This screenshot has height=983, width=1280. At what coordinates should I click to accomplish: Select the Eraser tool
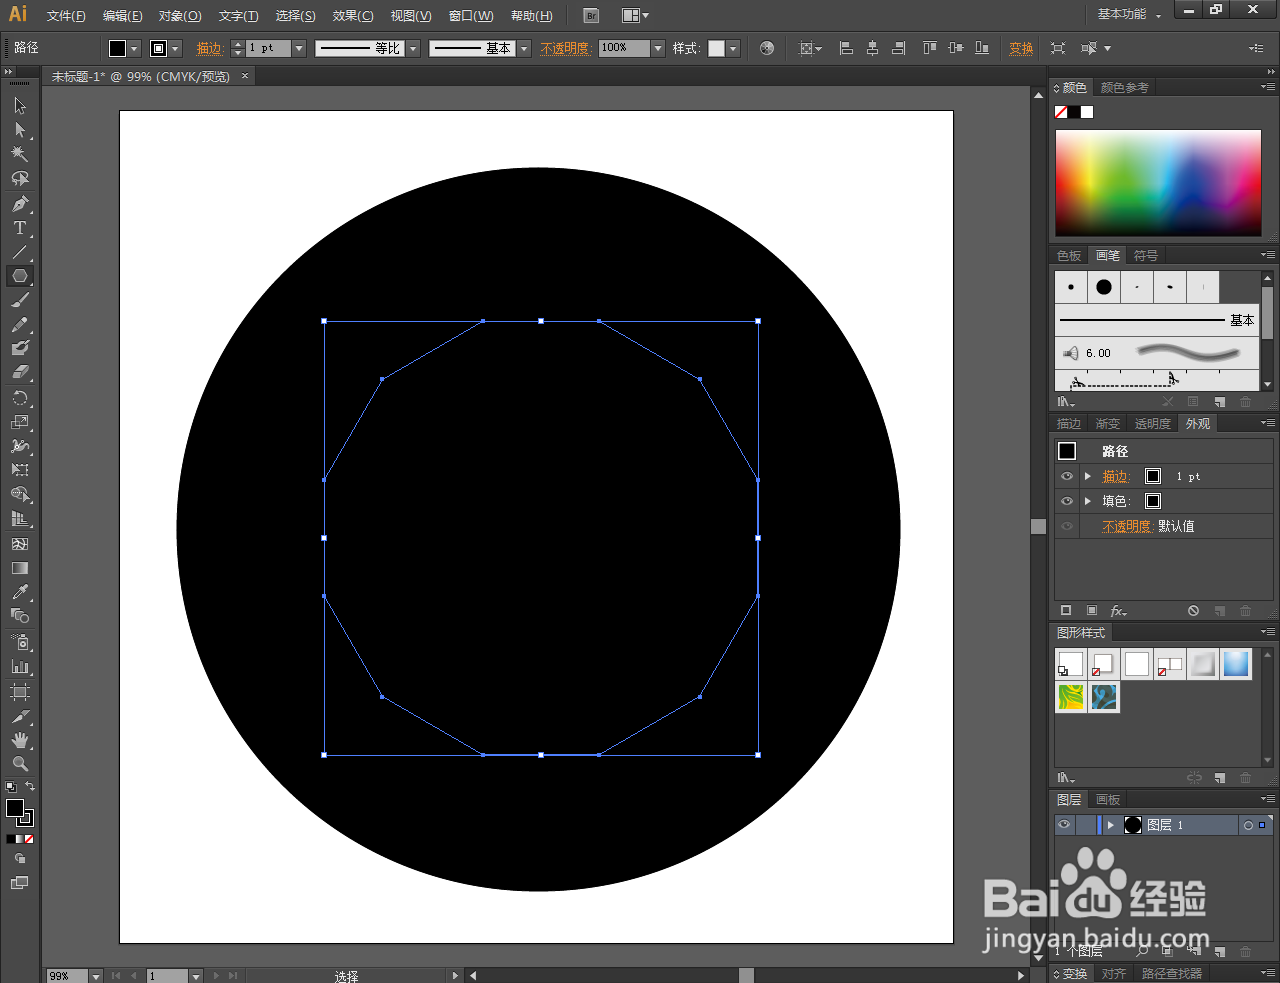click(x=20, y=372)
